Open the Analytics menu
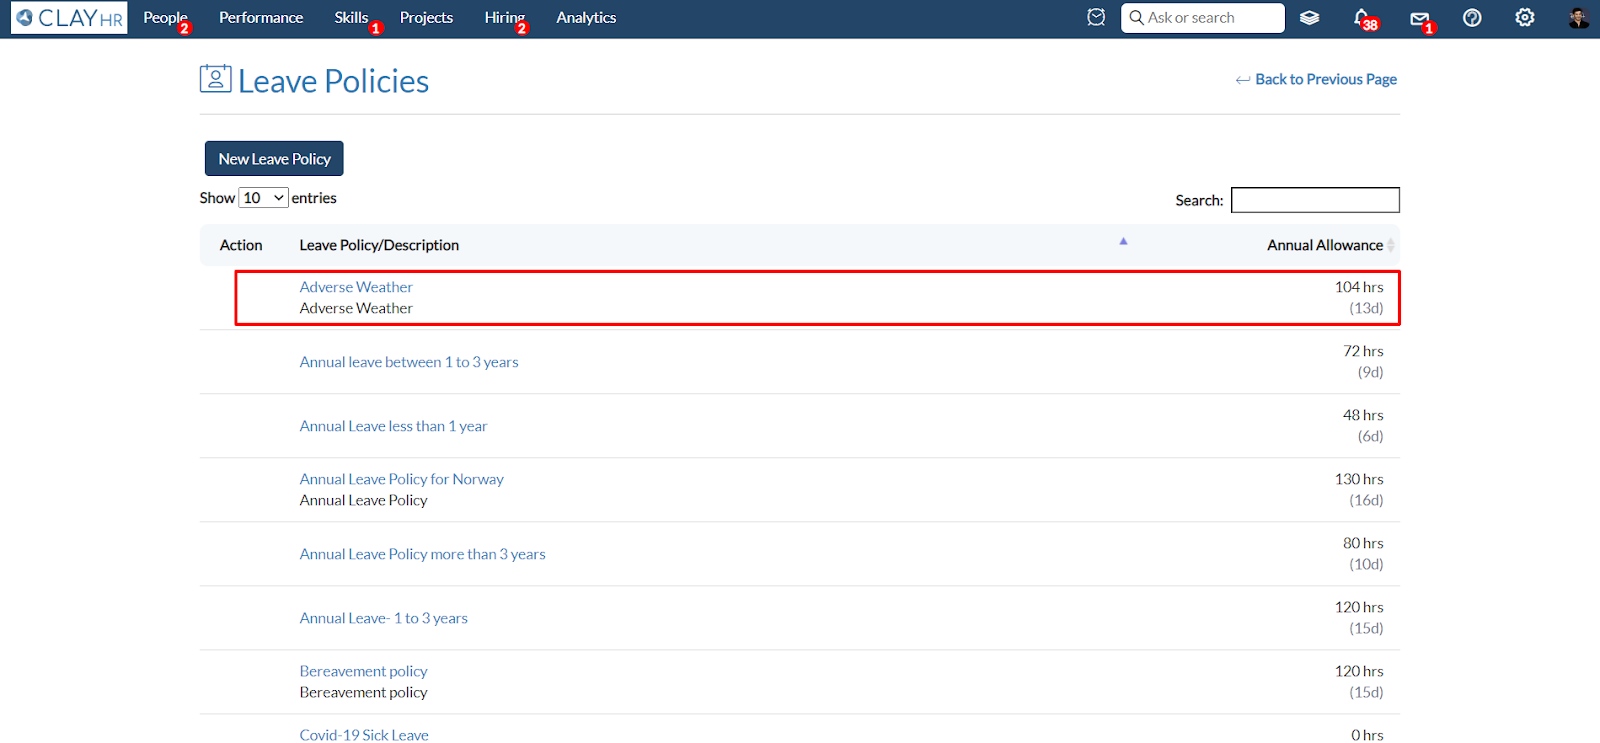 point(586,18)
